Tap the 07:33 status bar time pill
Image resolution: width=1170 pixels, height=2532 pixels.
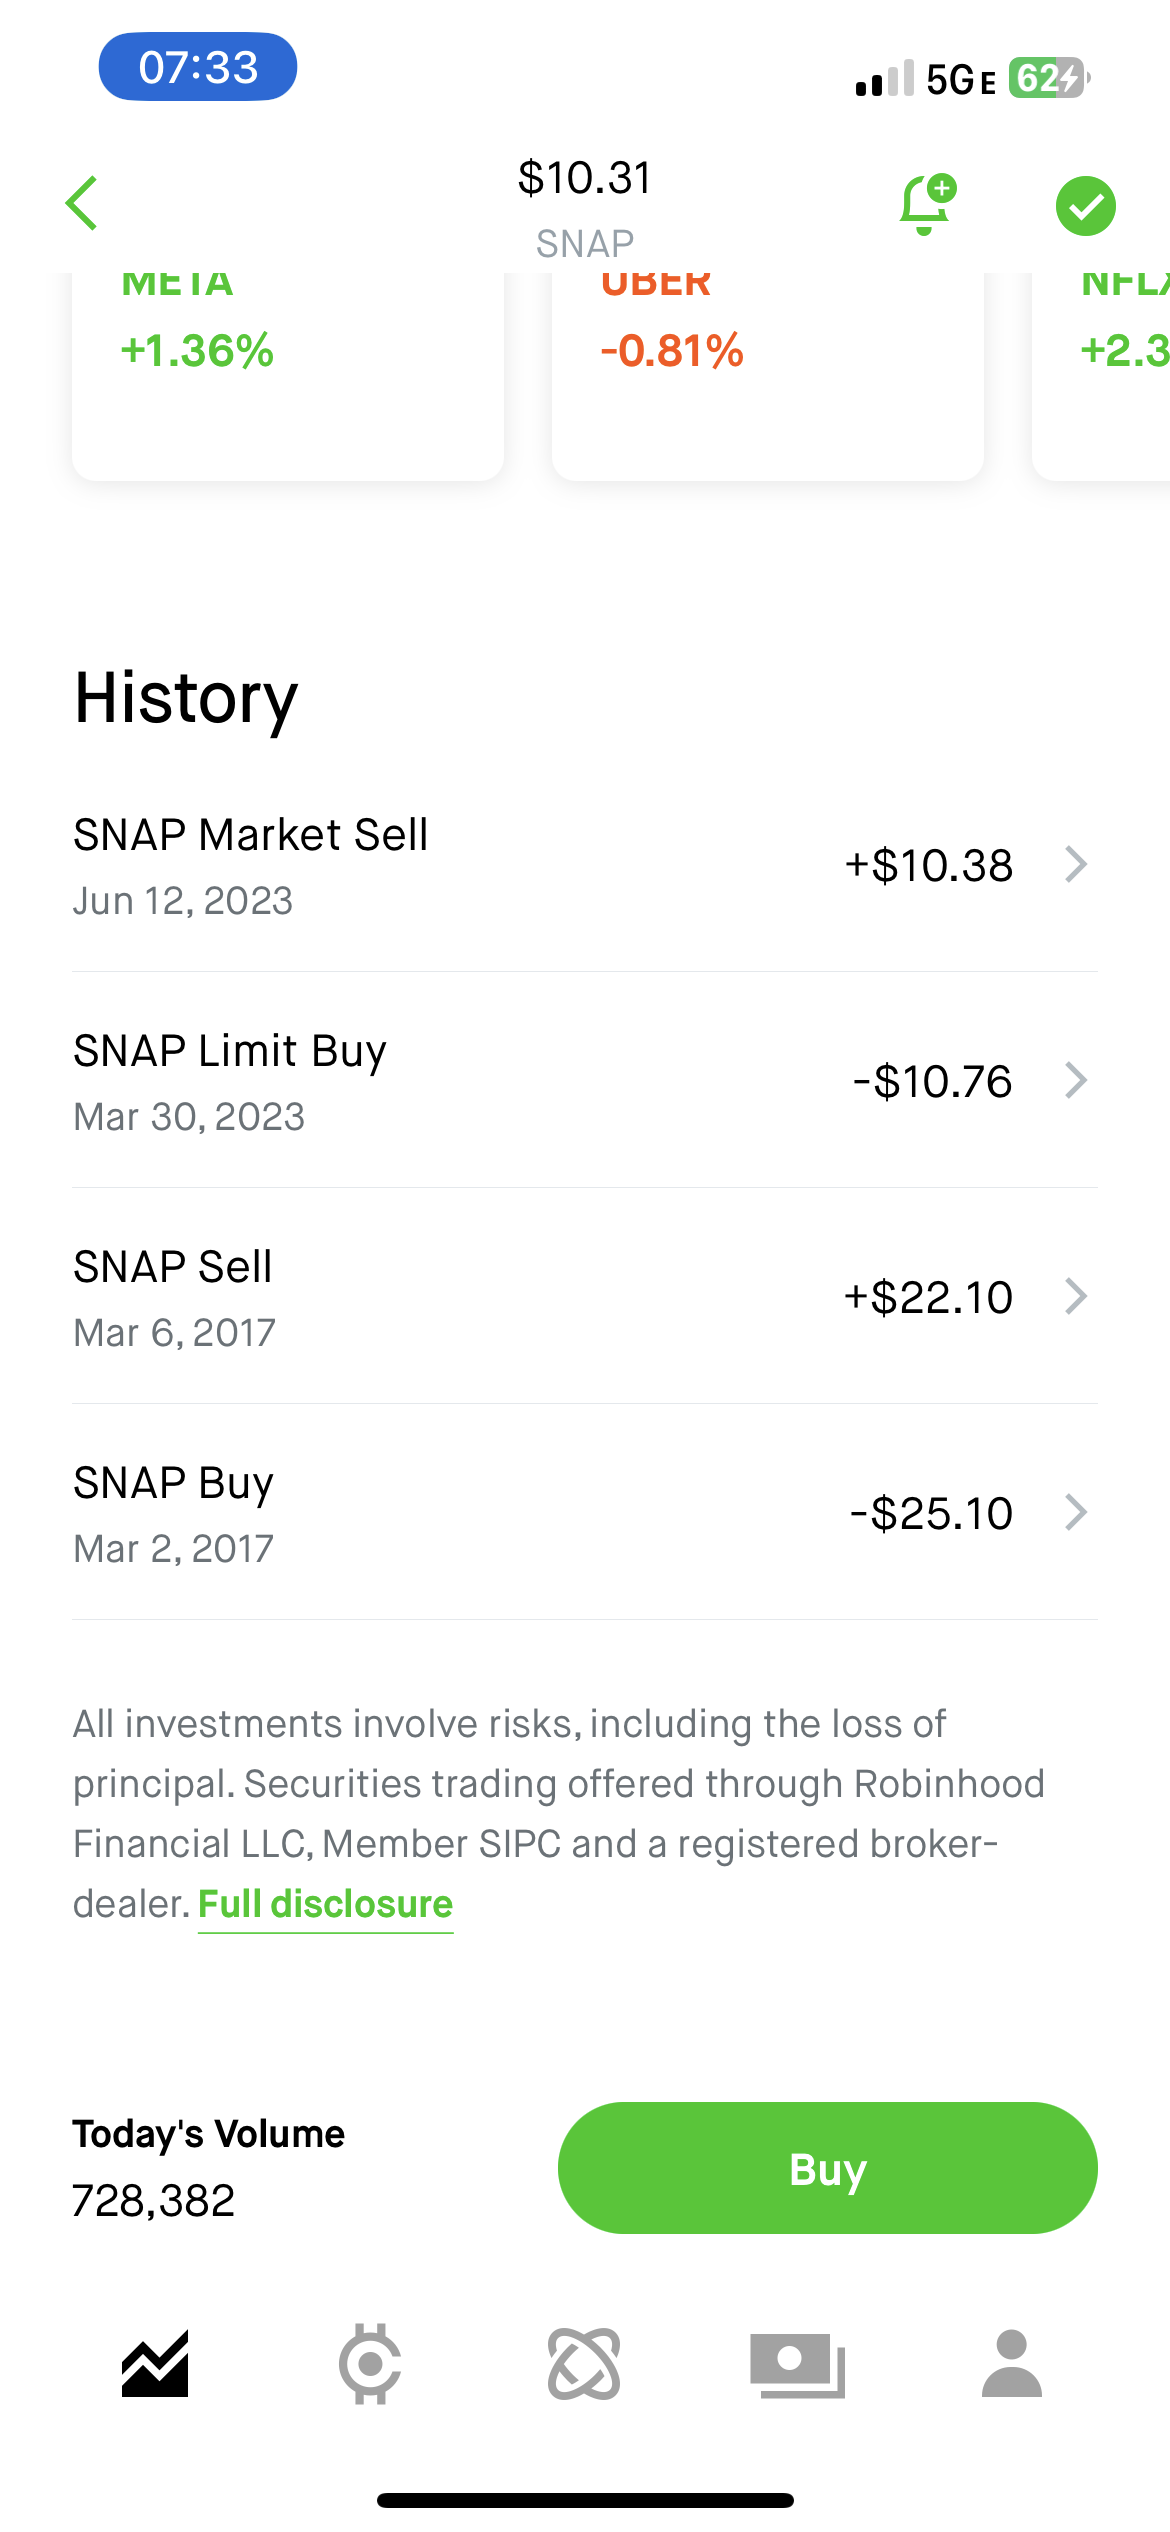198,67
